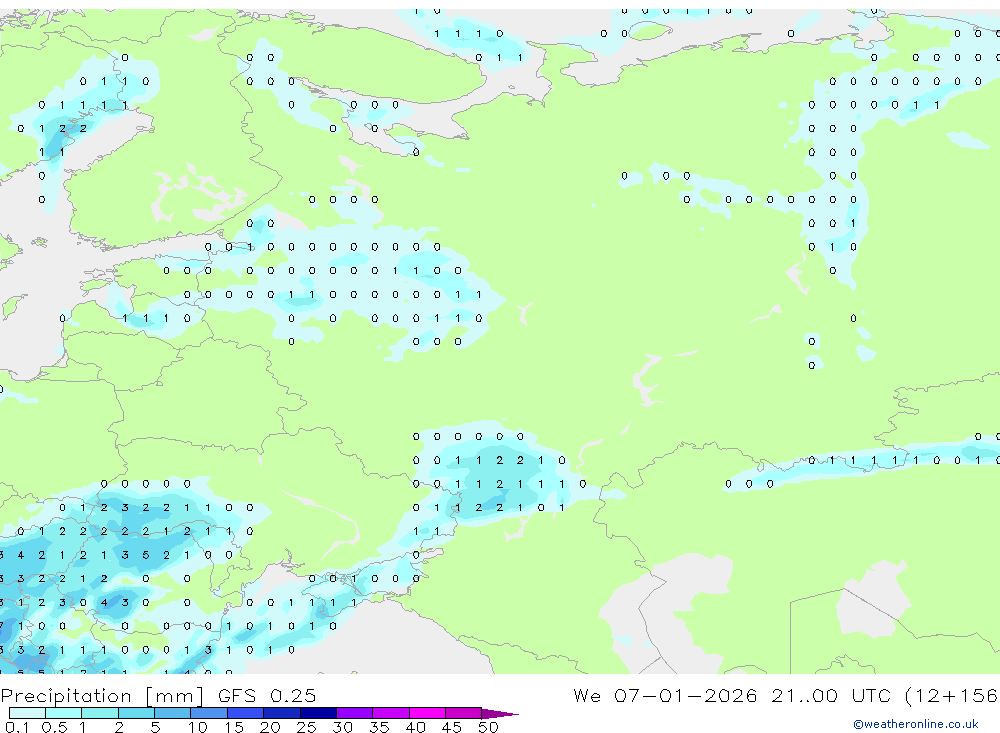Click the 40–45 mm magenta legend swatch
The image size is (1000, 733).
pyautogui.click(x=427, y=713)
